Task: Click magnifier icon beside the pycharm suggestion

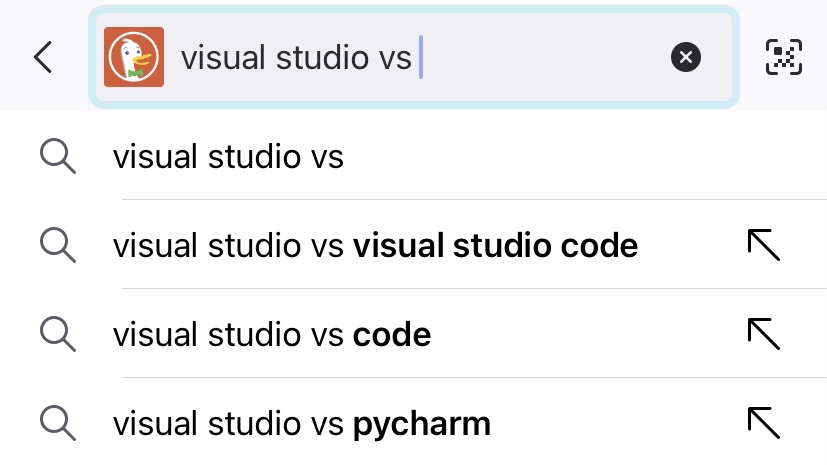Action: tap(58, 423)
